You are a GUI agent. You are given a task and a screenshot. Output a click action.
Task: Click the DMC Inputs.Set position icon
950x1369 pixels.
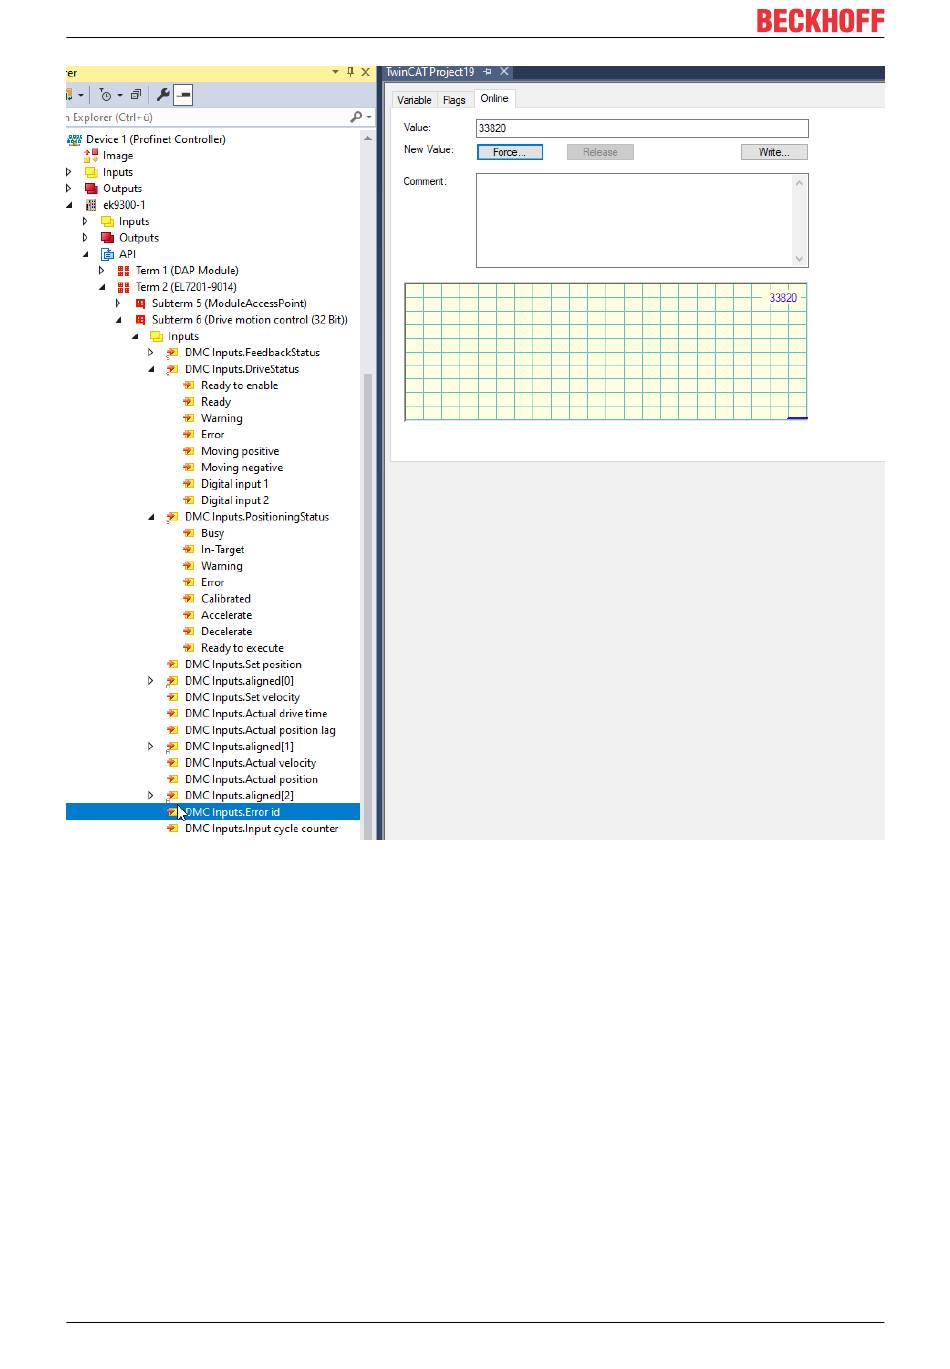click(173, 664)
